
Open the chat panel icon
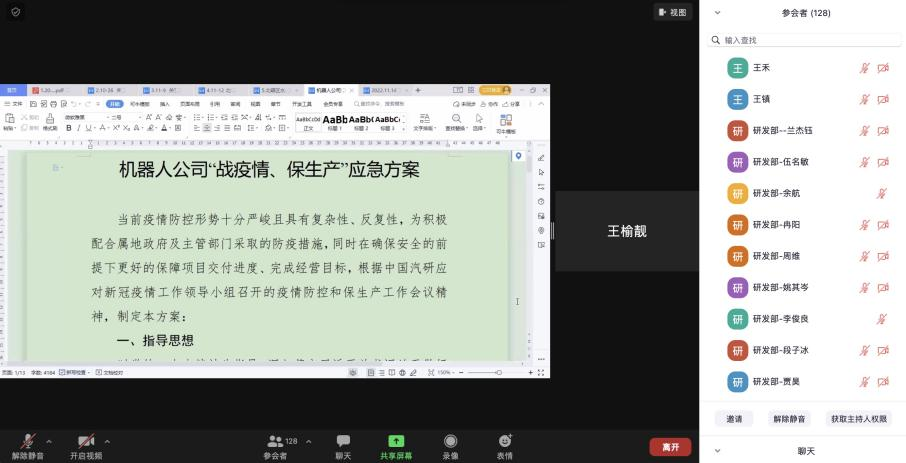click(343, 440)
